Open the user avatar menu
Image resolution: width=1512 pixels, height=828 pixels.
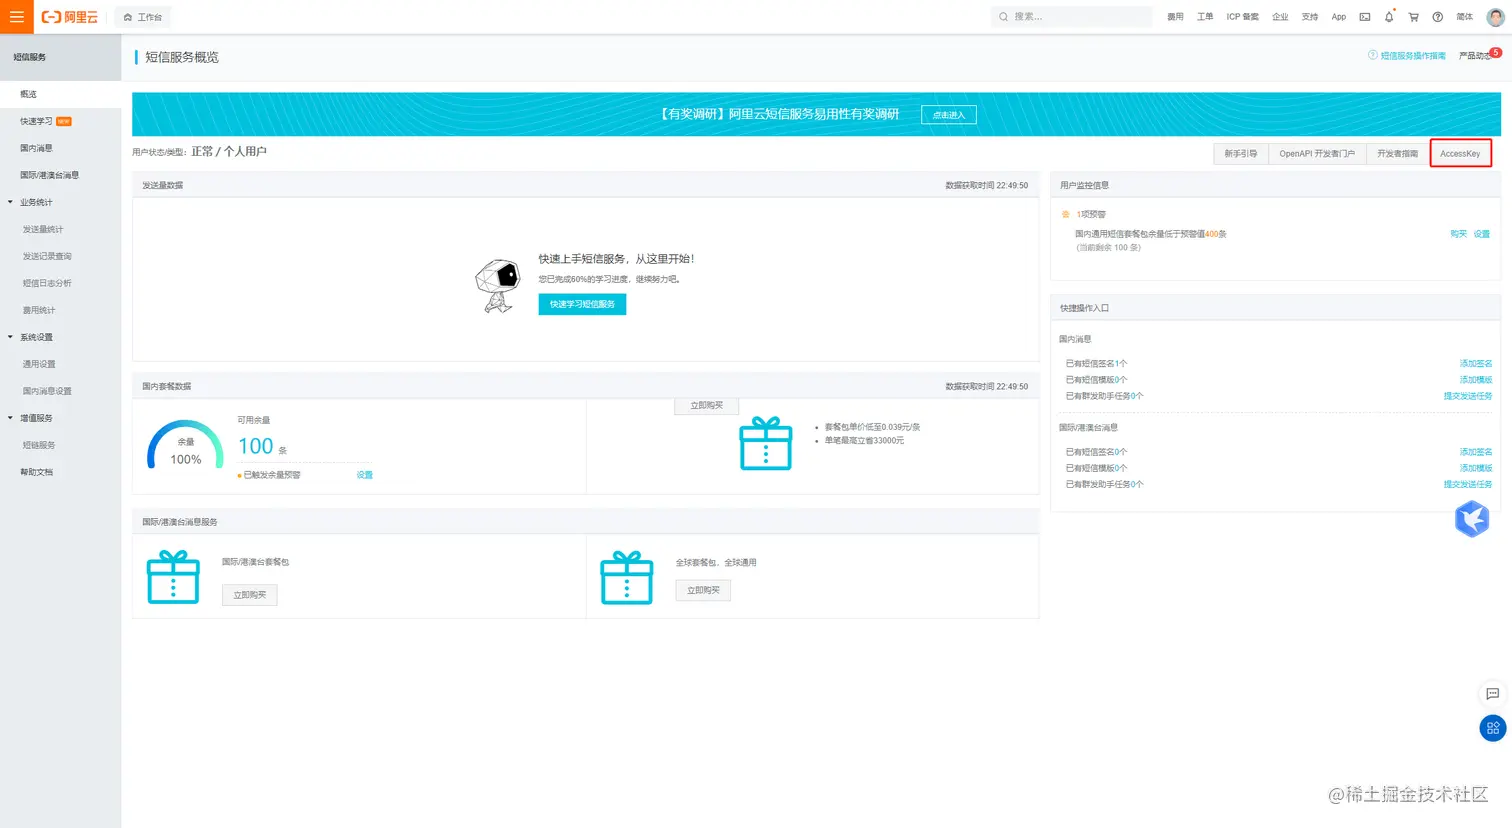tap(1495, 17)
